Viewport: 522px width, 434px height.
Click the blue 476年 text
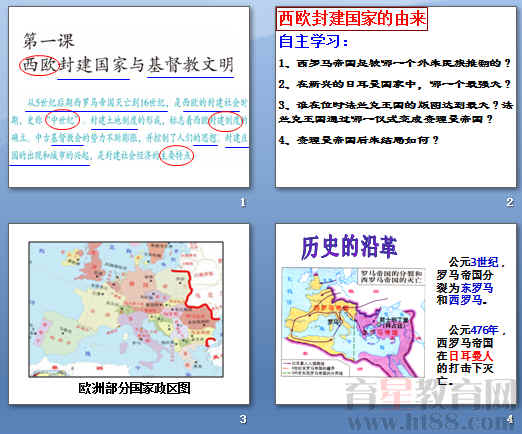pyautogui.click(x=485, y=330)
